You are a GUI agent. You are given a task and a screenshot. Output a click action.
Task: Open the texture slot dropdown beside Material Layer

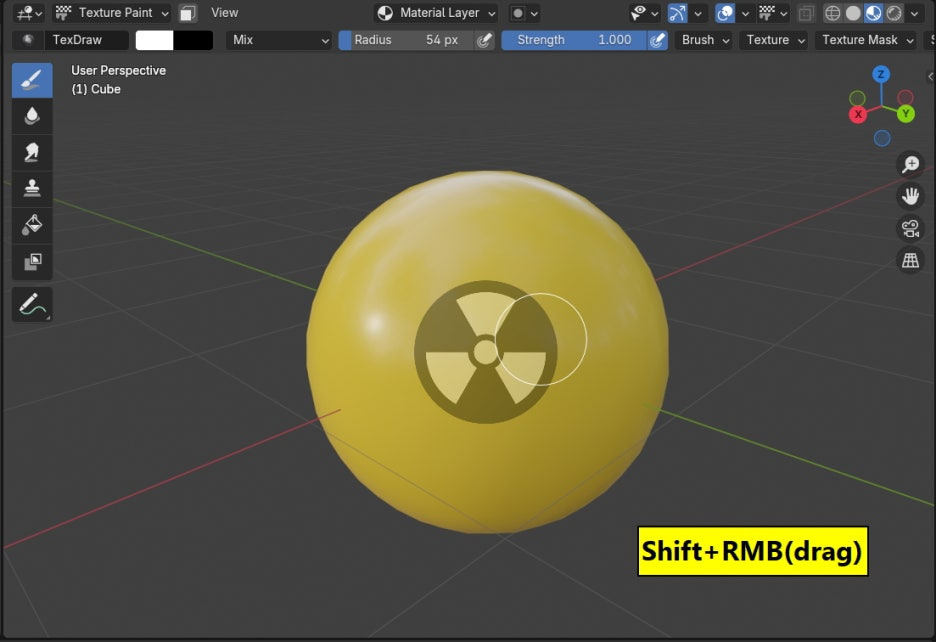click(x=525, y=13)
